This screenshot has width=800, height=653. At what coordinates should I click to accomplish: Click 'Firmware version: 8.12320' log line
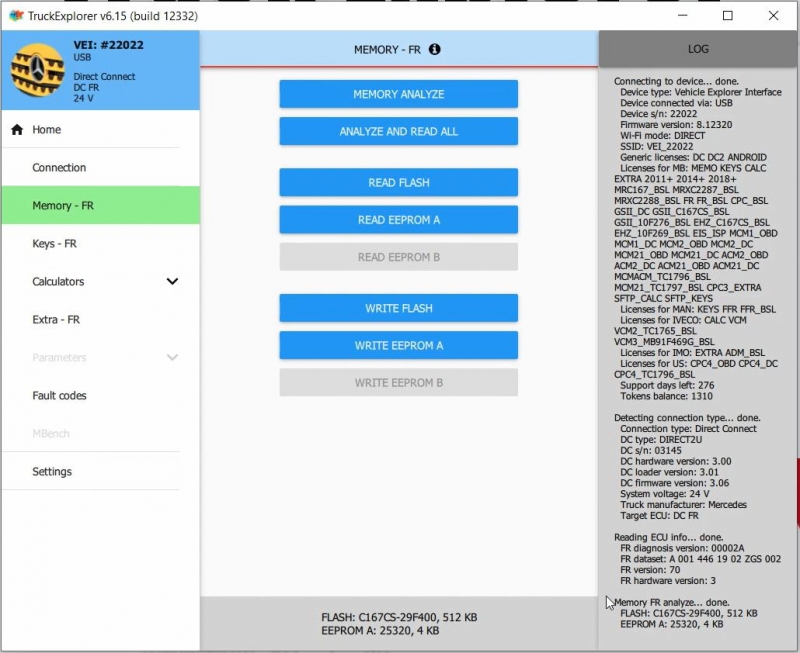pyautogui.click(x=676, y=124)
